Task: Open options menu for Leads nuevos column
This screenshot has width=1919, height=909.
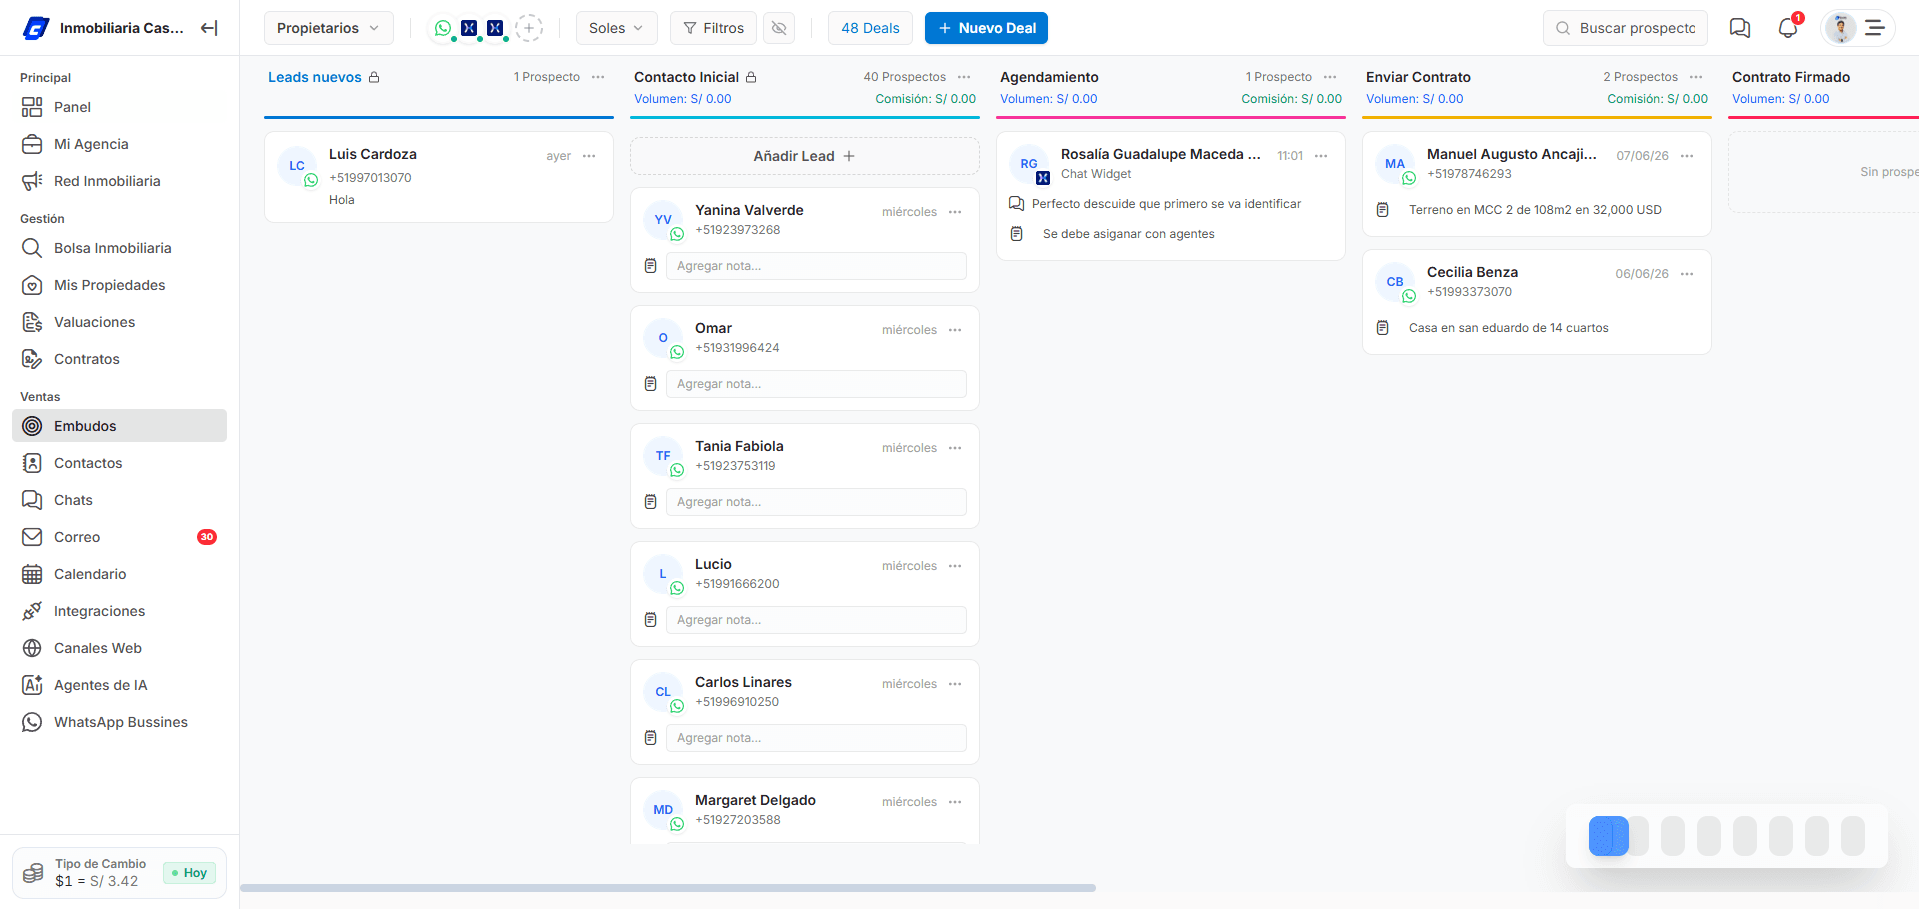Action: pyautogui.click(x=598, y=77)
